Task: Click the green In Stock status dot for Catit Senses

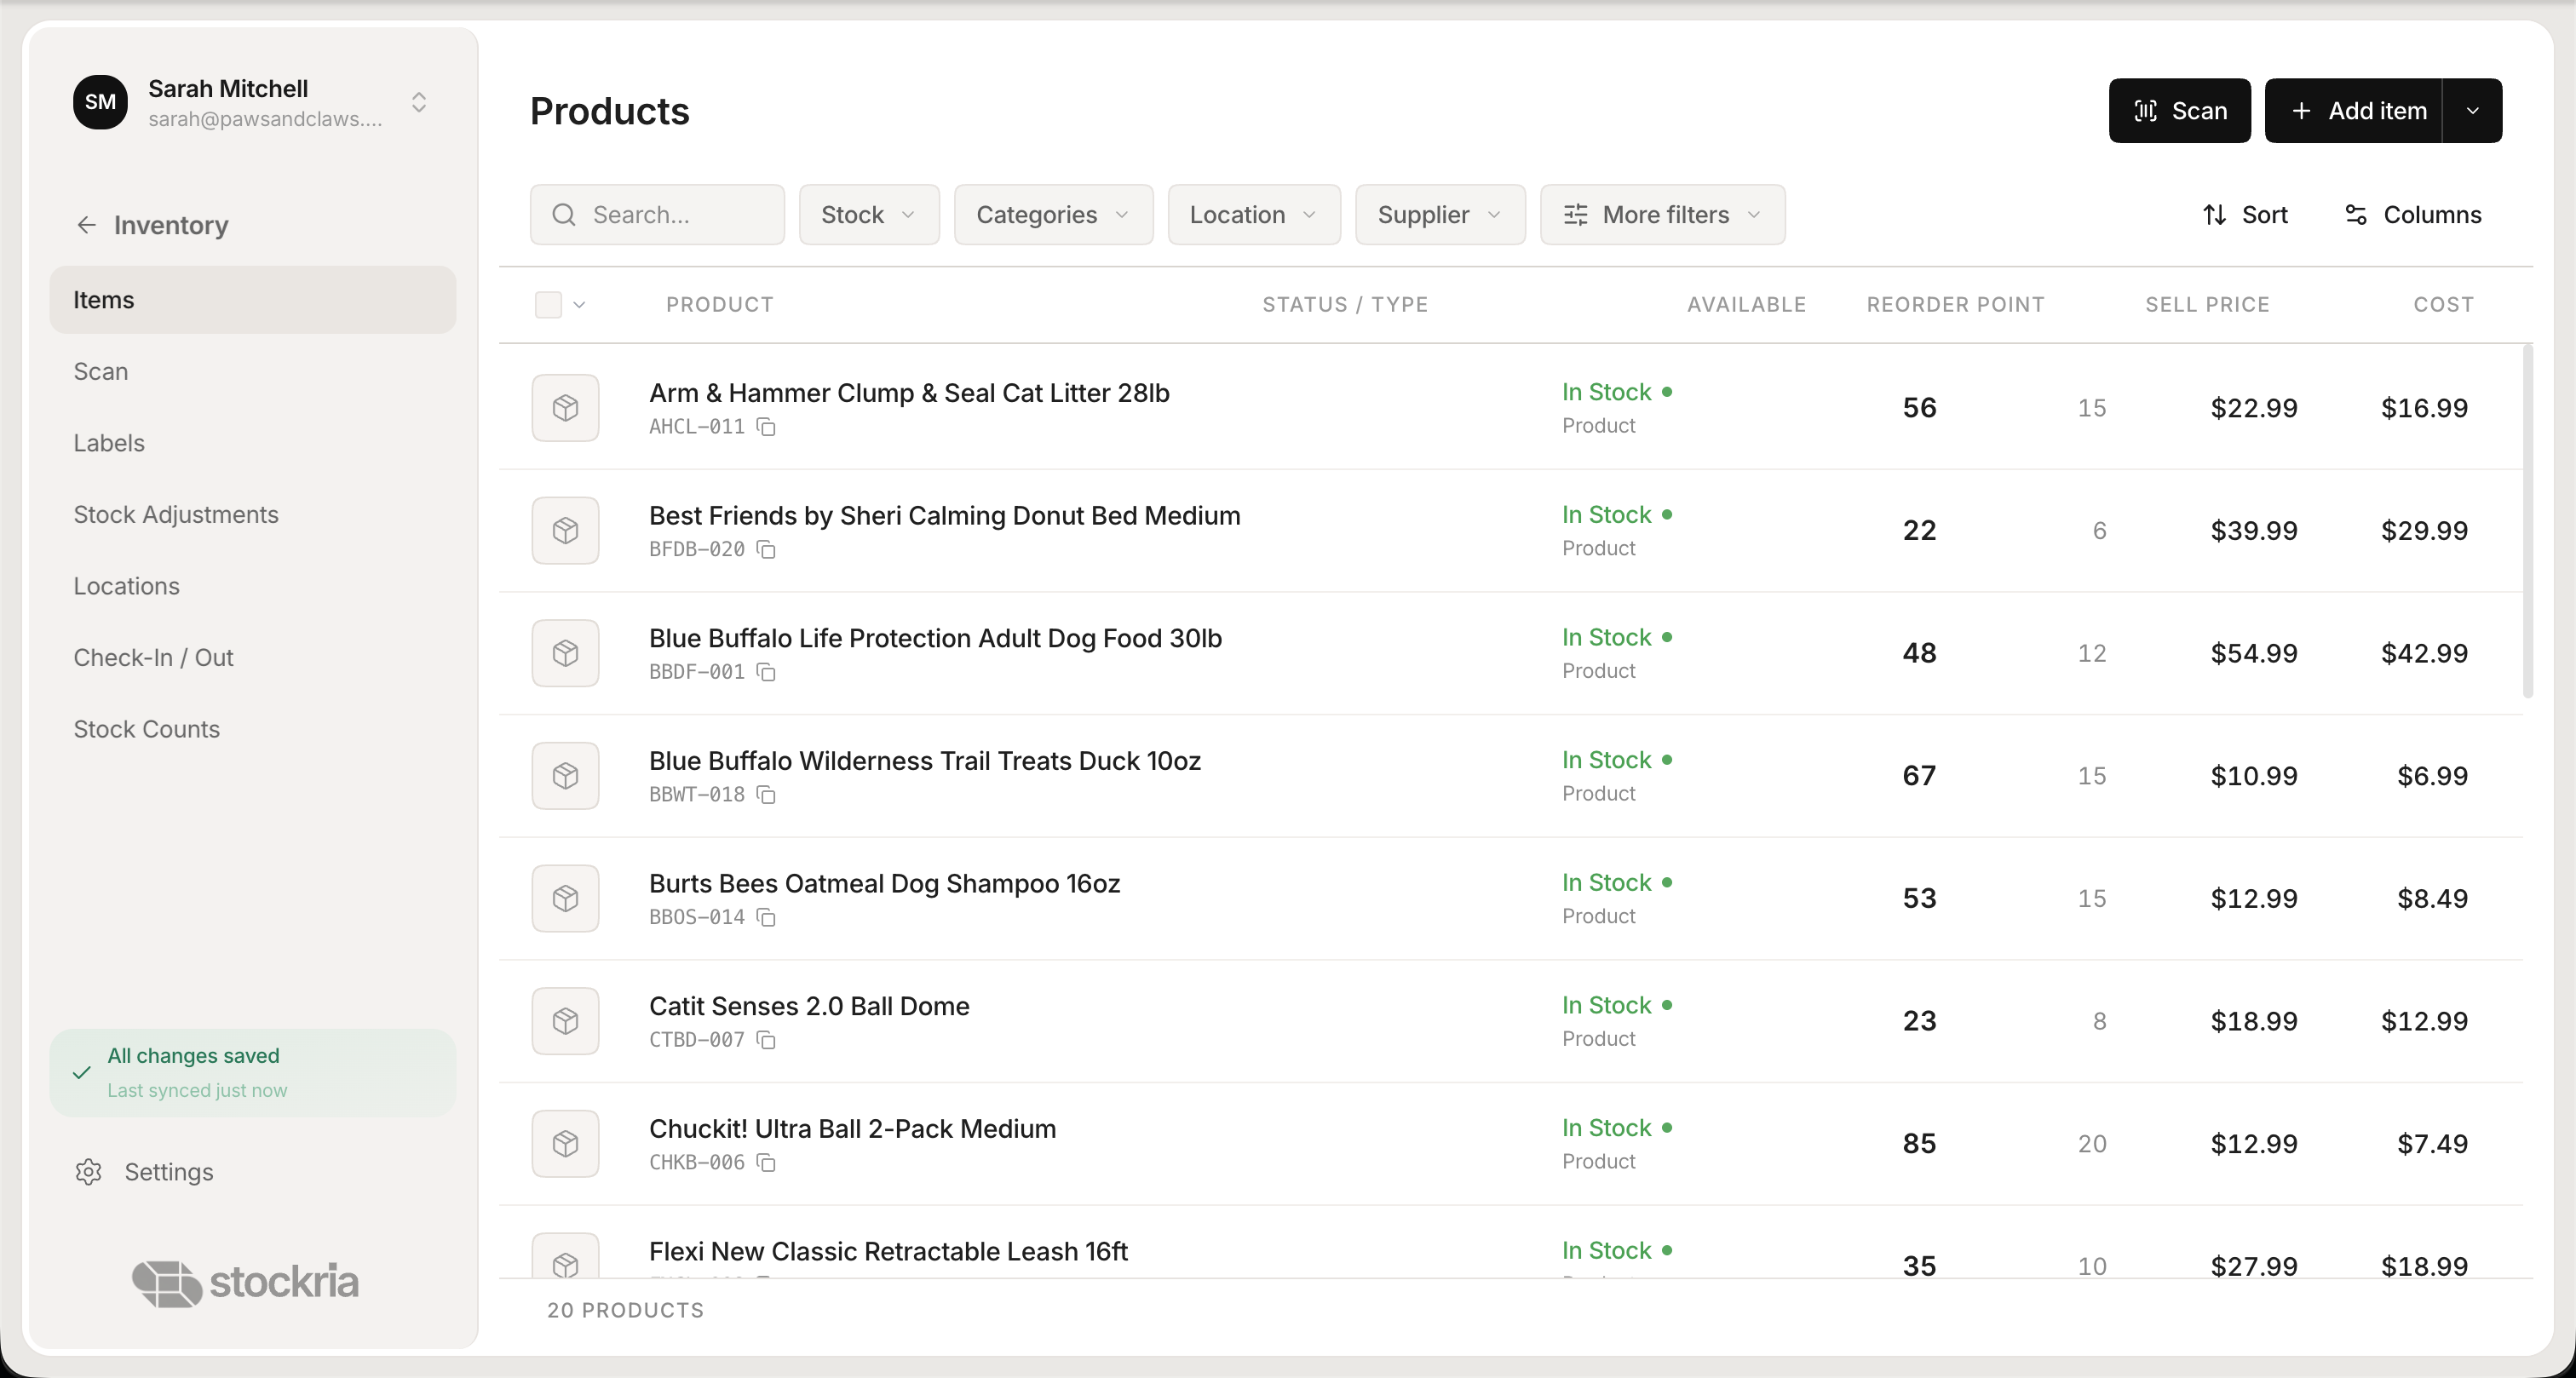Action: tap(1667, 1005)
